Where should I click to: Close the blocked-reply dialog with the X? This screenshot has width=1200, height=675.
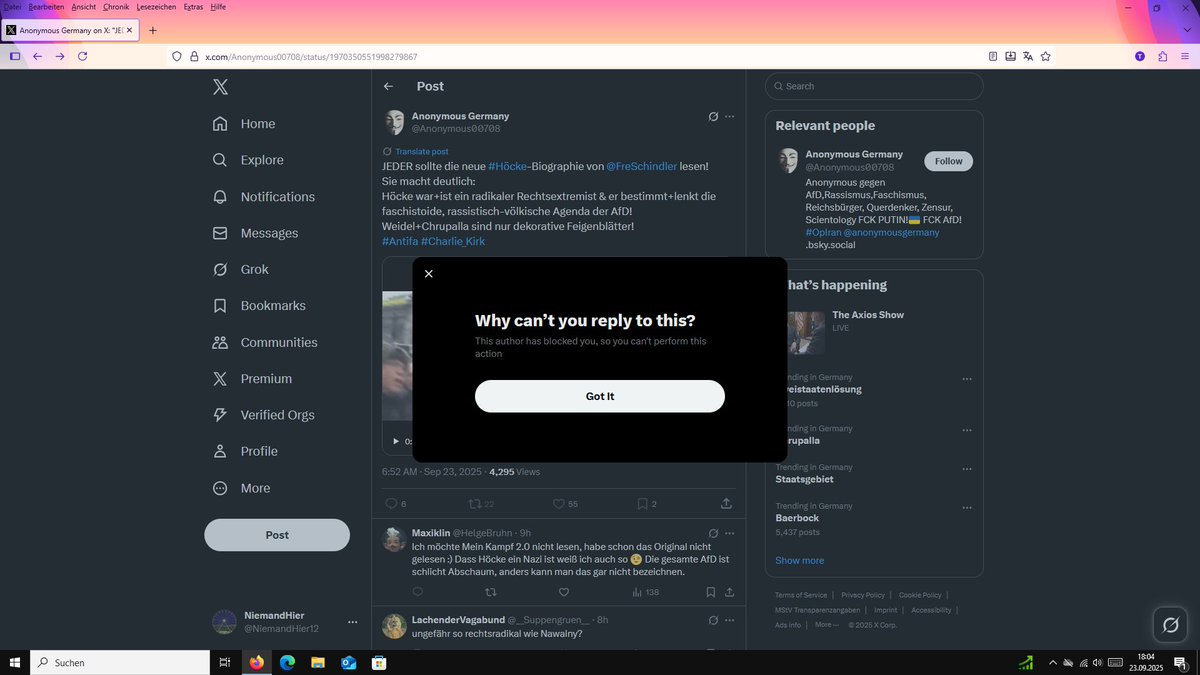click(x=429, y=274)
